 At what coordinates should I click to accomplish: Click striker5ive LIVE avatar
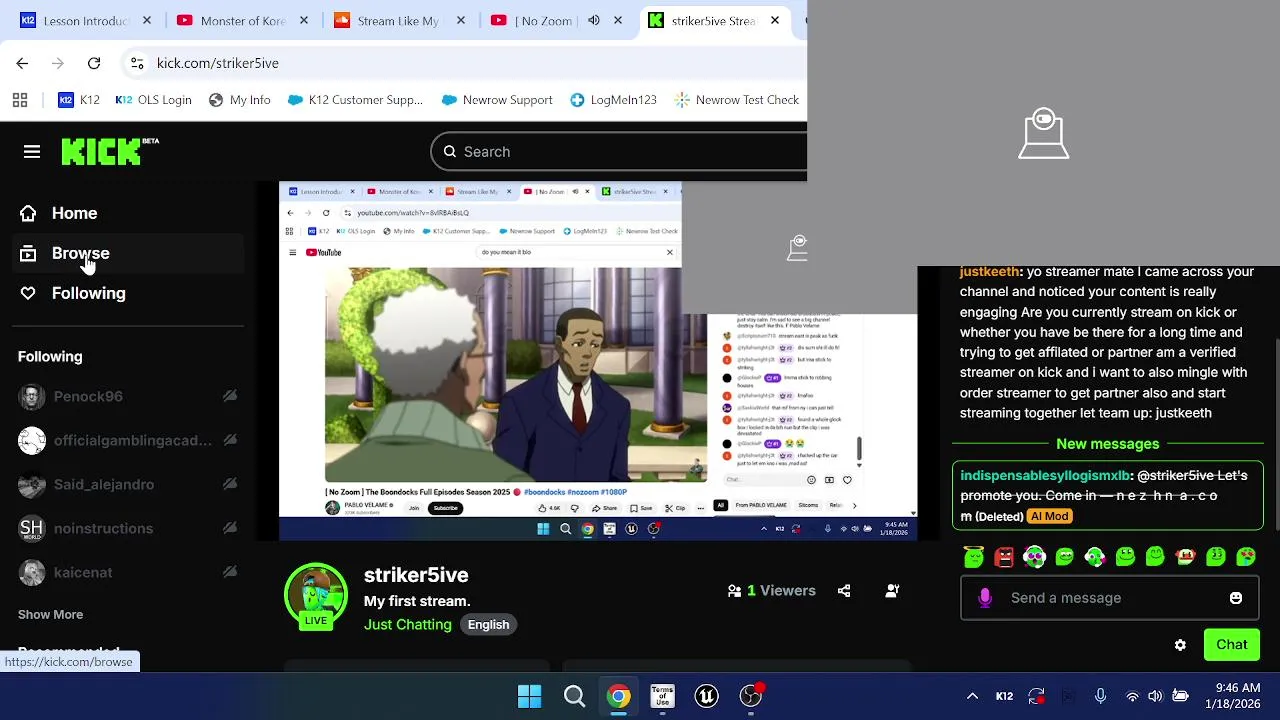tap(316, 596)
